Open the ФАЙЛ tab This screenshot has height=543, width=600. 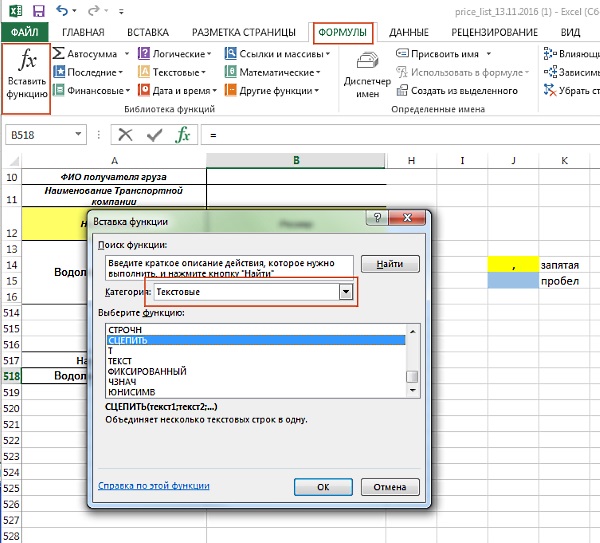[x=23, y=32]
